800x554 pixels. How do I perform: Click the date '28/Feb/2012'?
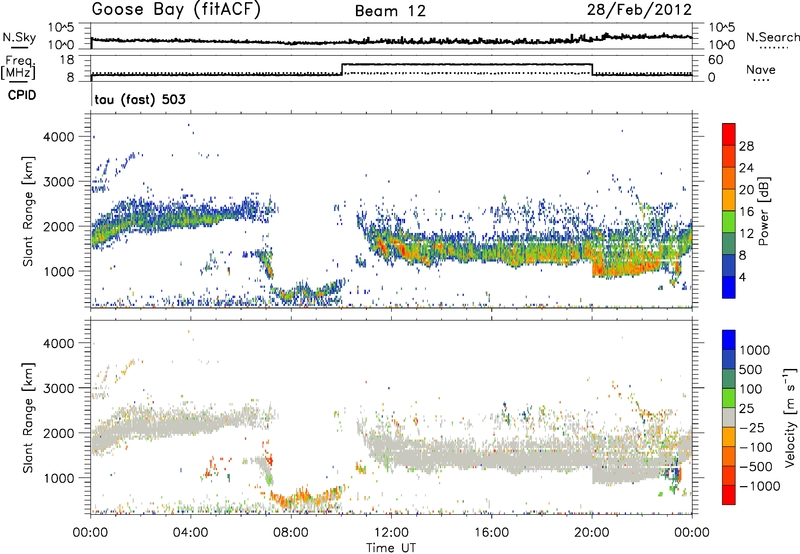pos(639,10)
